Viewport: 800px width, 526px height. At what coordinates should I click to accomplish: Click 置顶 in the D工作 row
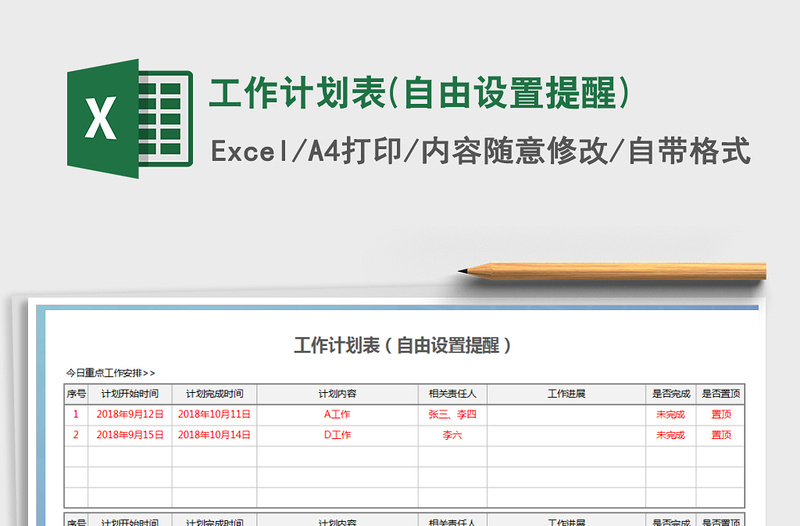721,435
